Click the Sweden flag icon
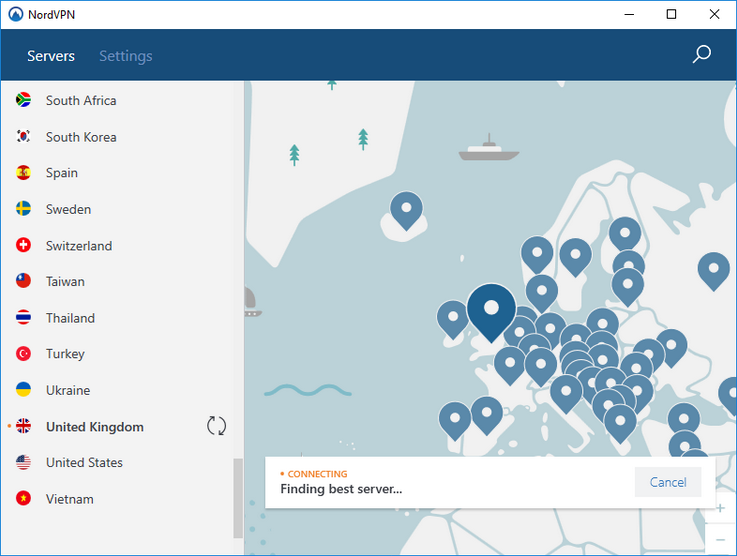Viewport: 737px width, 556px height. pyautogui.click(x=23, y=209)
